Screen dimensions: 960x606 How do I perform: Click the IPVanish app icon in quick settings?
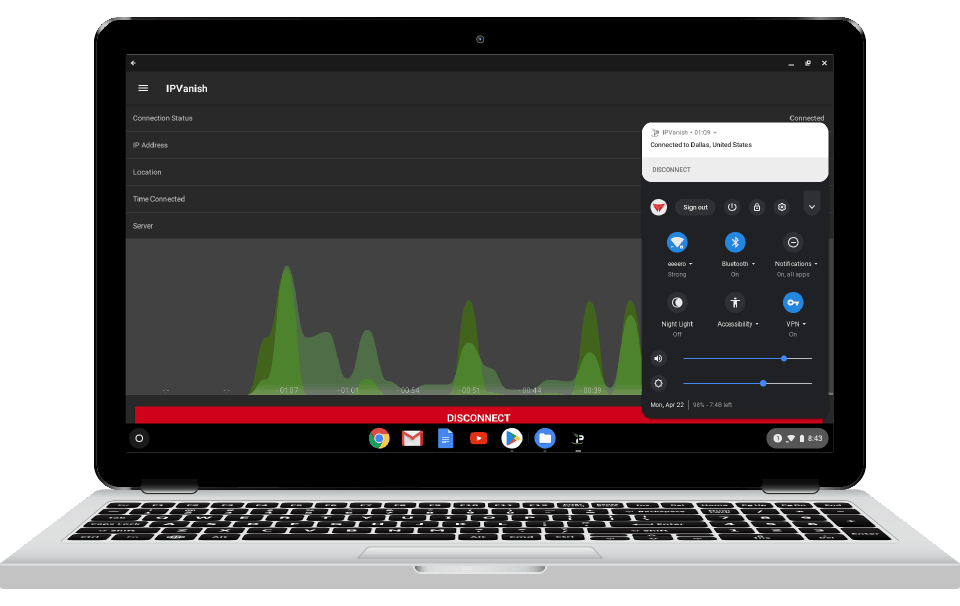pos(658,207)
